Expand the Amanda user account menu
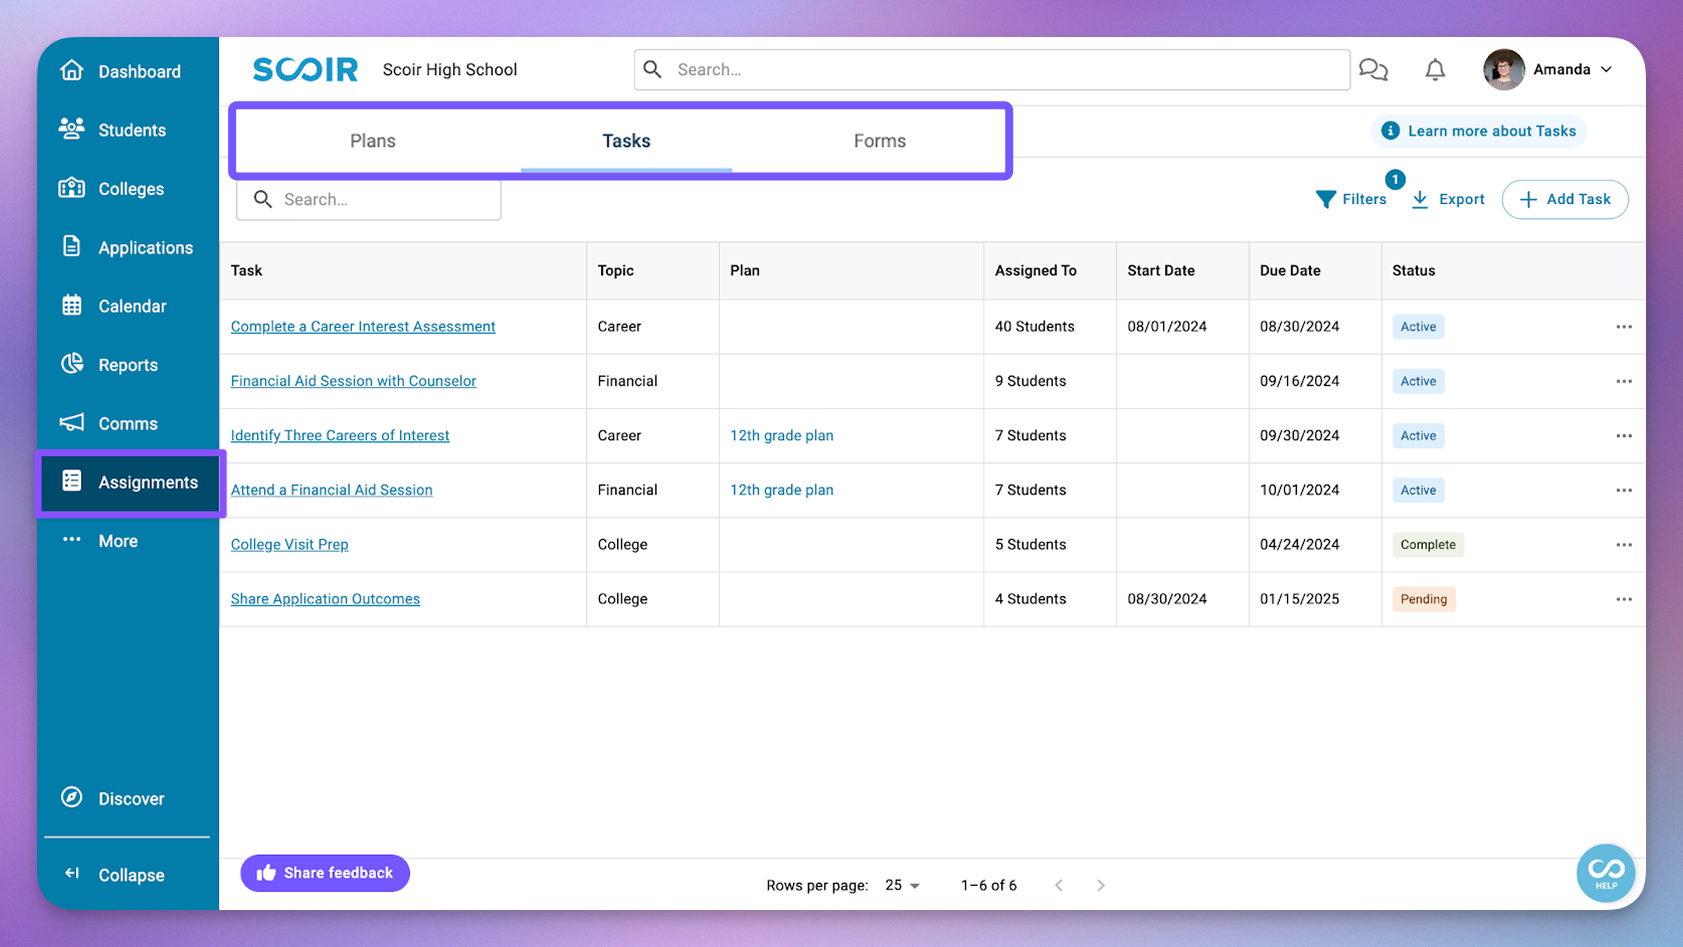 [1548, 70]
